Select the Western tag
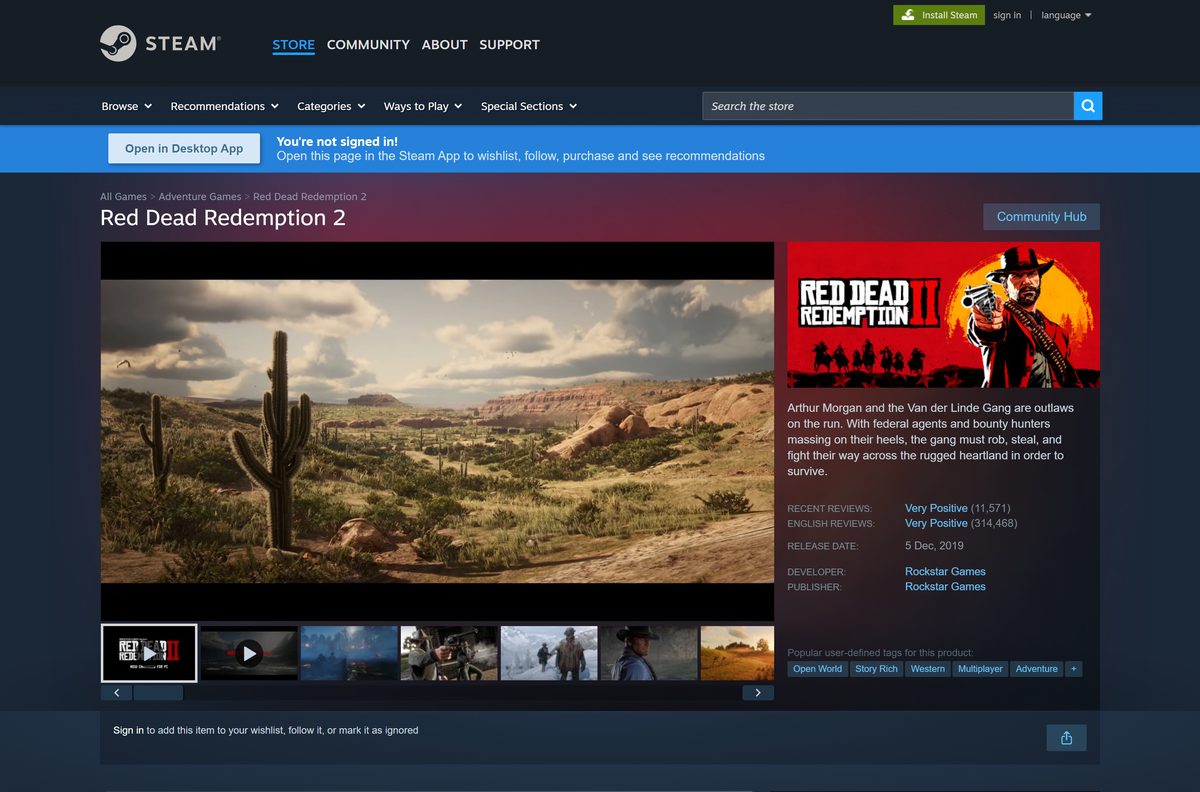 point(927,669)
